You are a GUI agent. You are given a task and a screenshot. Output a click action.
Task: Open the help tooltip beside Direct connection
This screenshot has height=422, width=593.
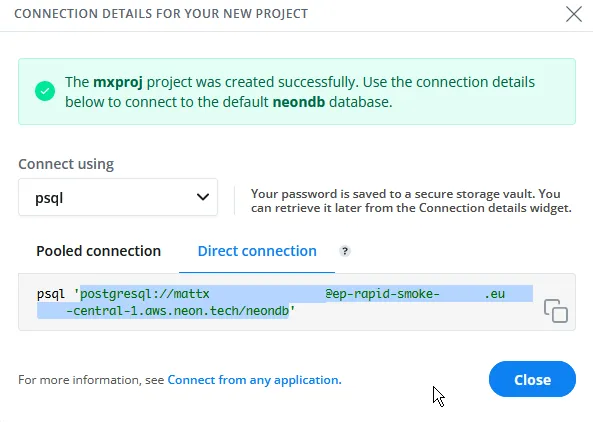pos(345,251)
